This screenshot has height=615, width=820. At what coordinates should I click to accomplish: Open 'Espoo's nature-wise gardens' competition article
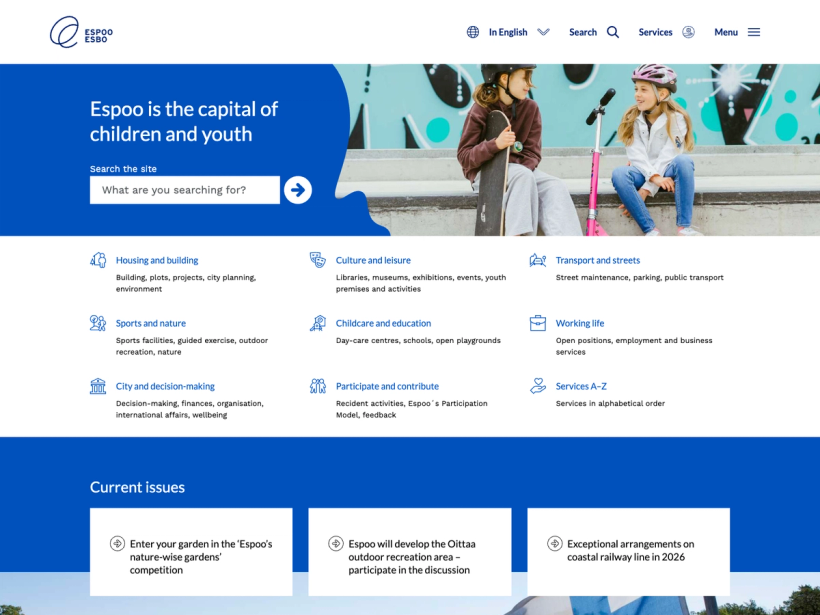pyautogui.click(x=201, y=556)
